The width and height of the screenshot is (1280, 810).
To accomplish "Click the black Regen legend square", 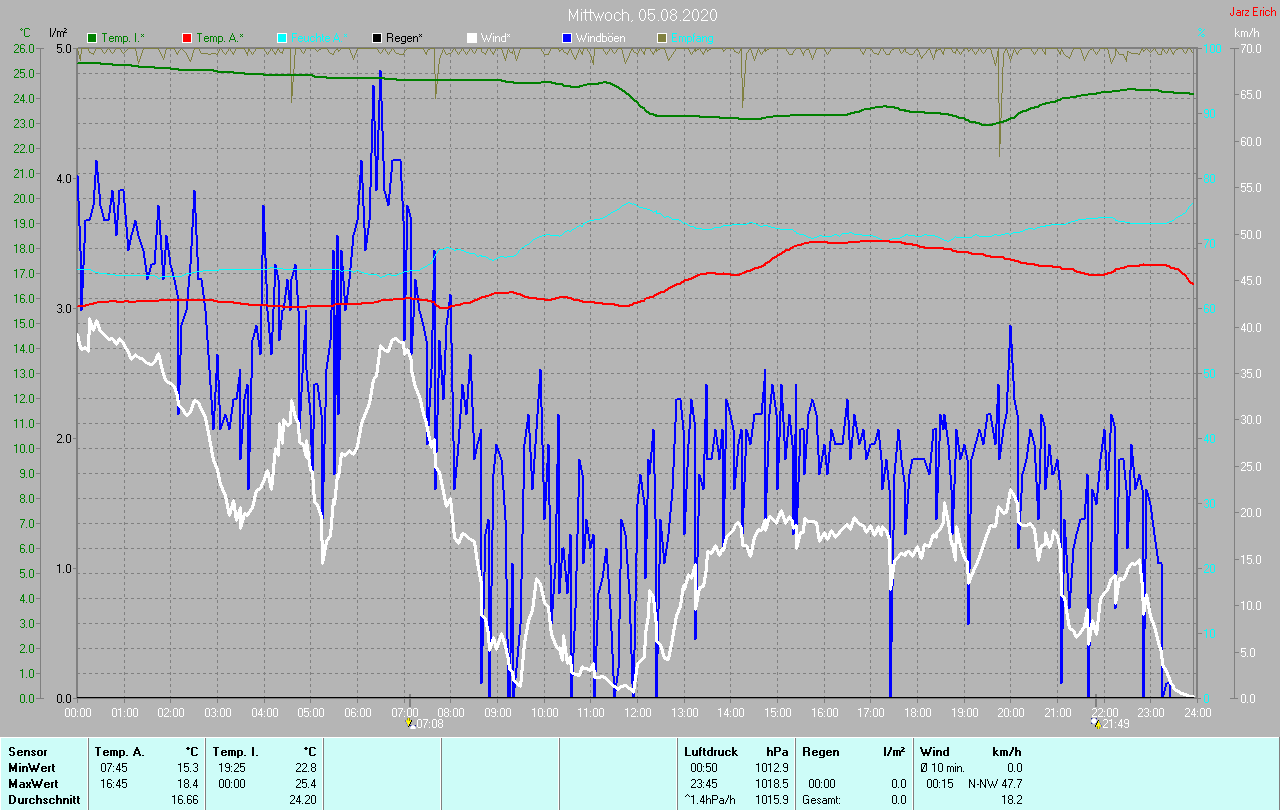I will [x=377, y=38].
